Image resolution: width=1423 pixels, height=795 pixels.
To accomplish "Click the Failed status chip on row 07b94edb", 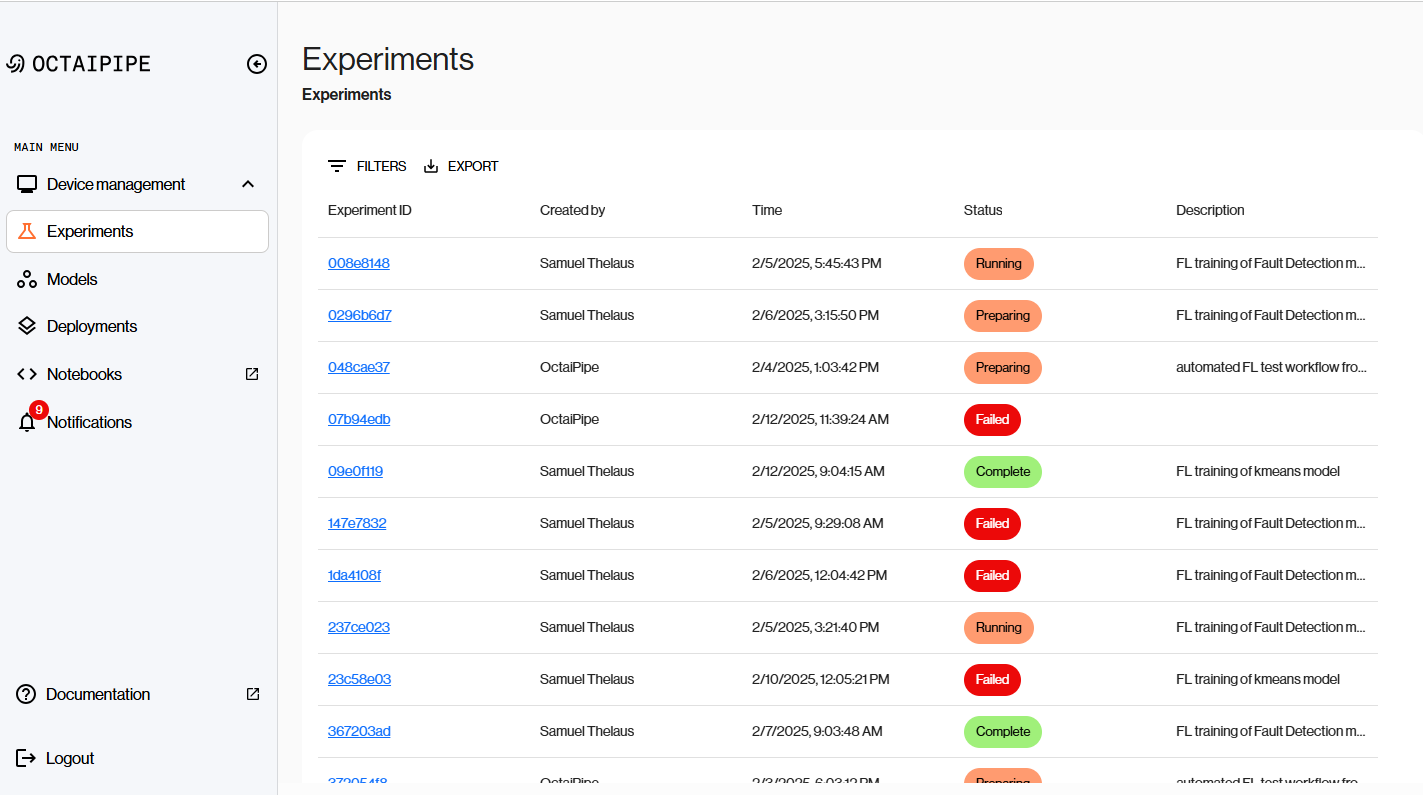I will (x=992, y=419).
